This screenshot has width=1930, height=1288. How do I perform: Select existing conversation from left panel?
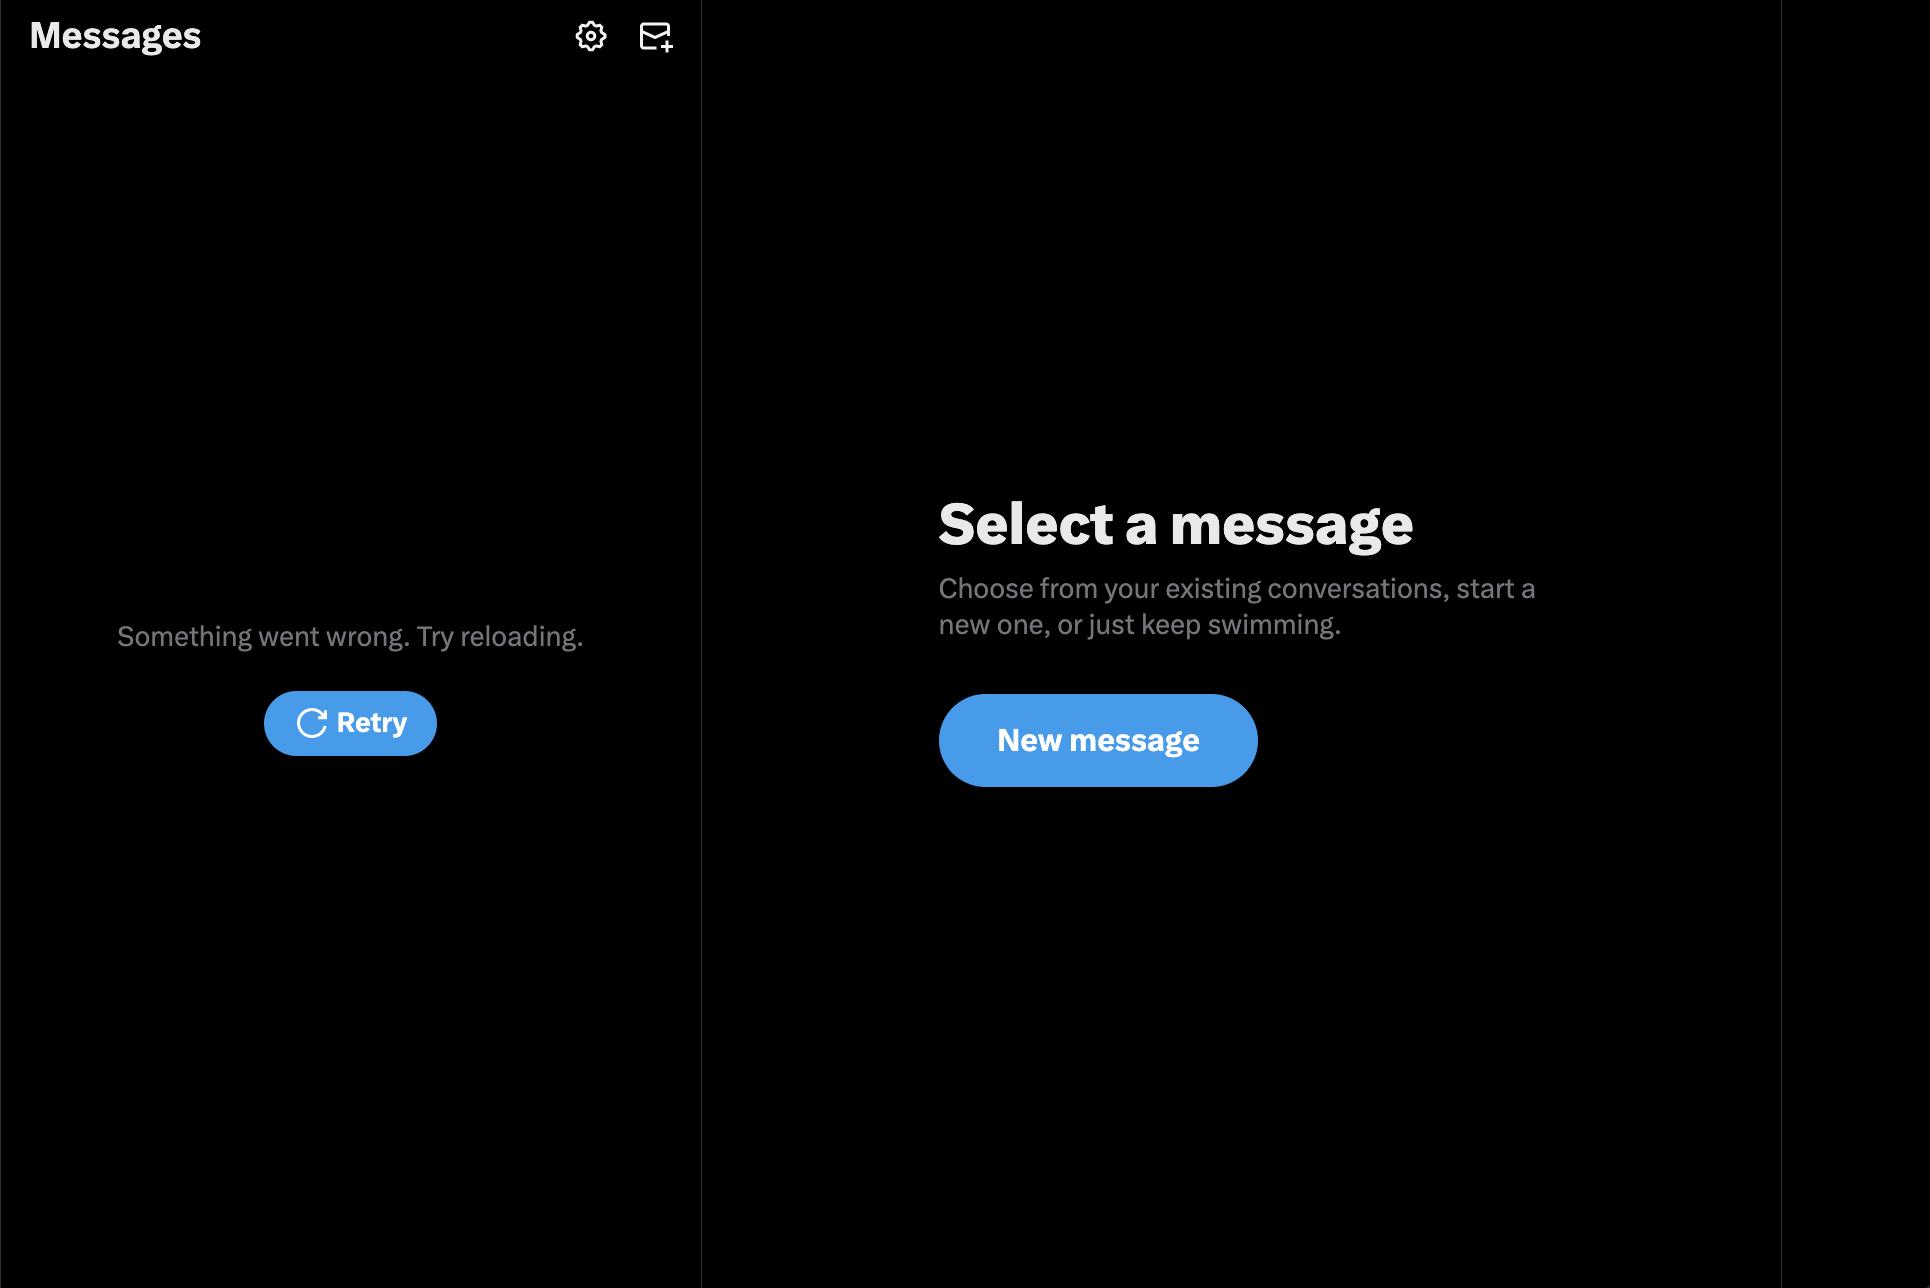tap(349, 723)
